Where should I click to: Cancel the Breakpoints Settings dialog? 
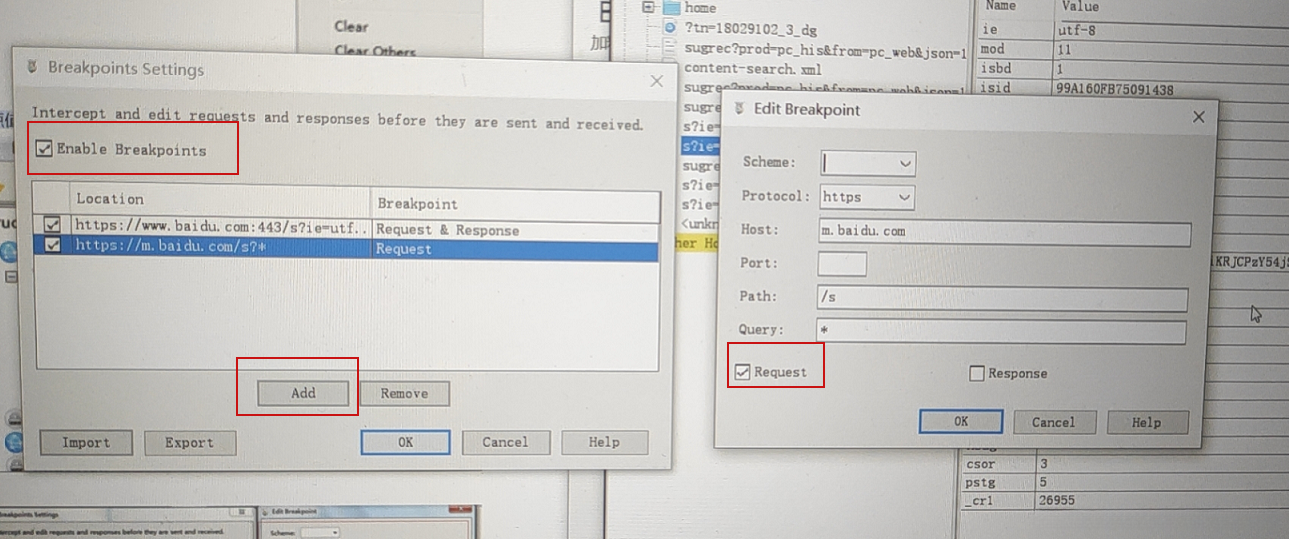coord(505,442)
